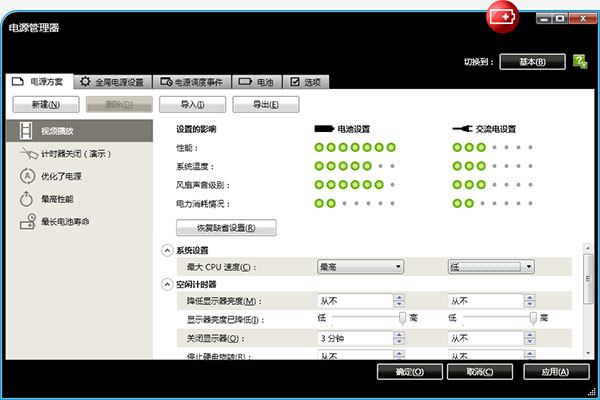The width and height of the screenshot is (600, 400).
Task: Collapse the 空闲计时器 section
Action: tap(166, 284)
